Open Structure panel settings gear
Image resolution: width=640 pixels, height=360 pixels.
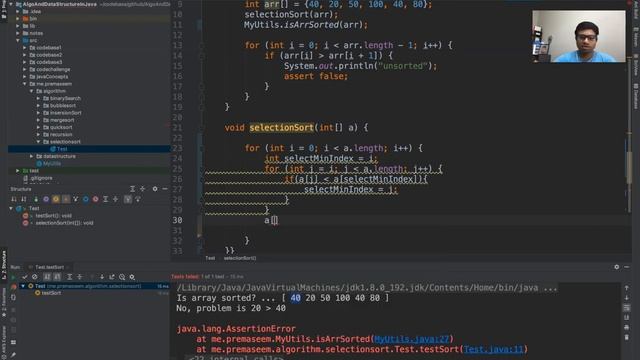[x=155, y=189]
